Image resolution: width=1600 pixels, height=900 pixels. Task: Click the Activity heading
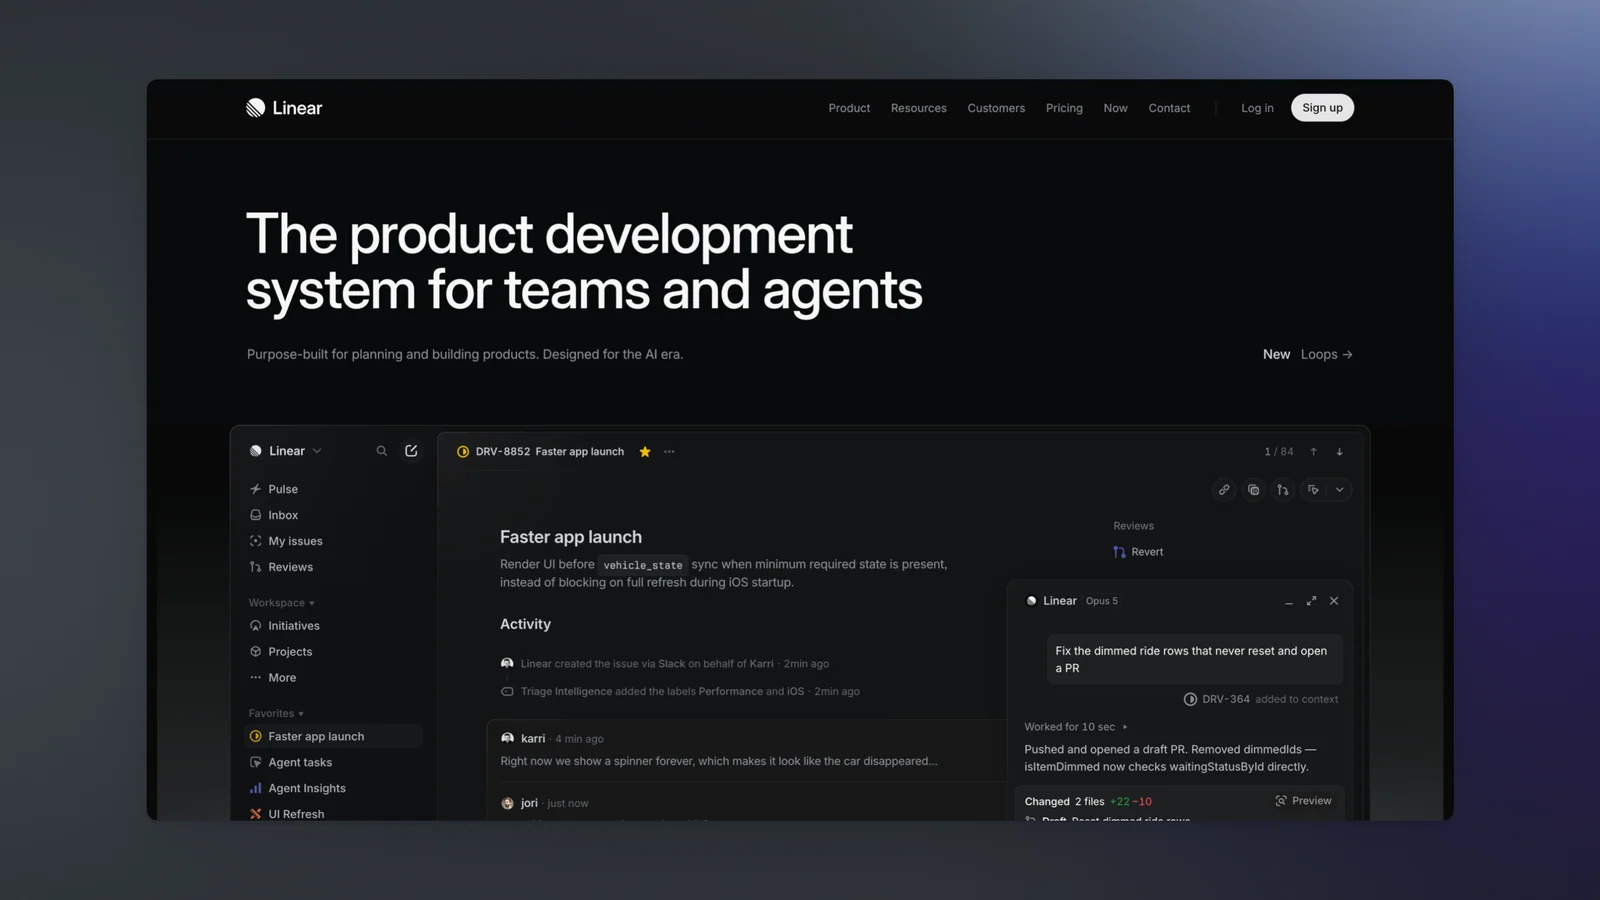click(x=525, y=624)
